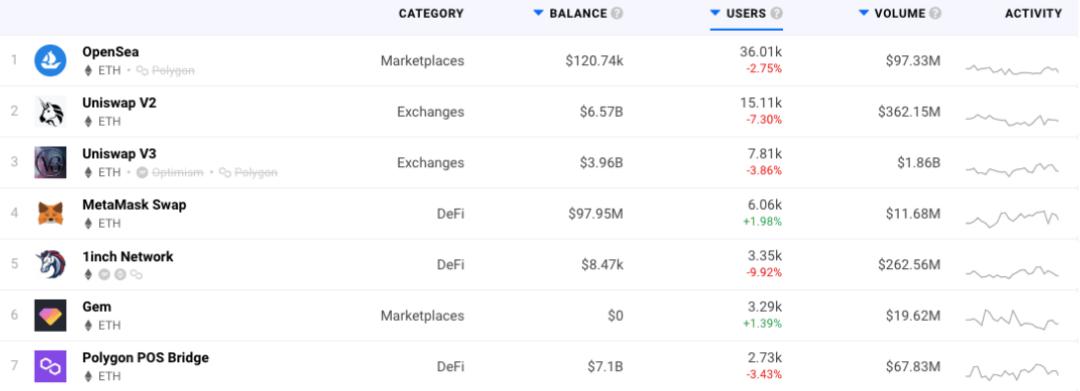
Task: Select the Uniswap V2 unicorn icon
Action: 50,112
